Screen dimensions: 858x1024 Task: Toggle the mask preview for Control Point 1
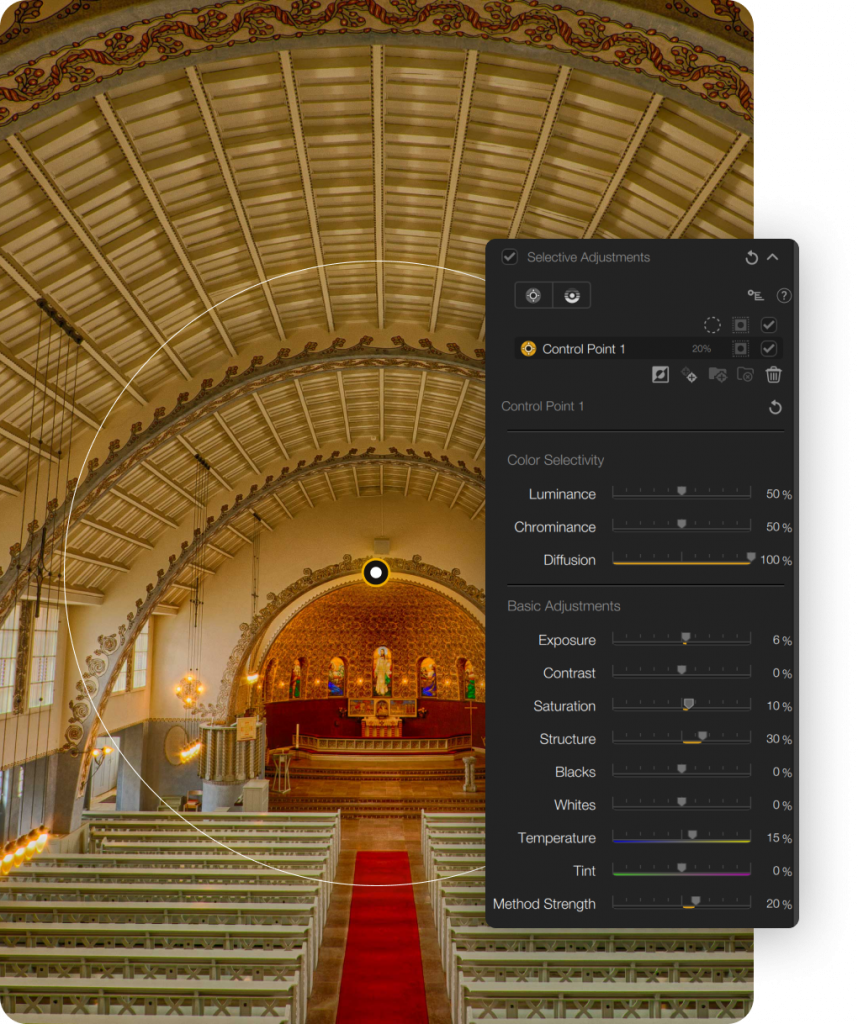point(743,348)
